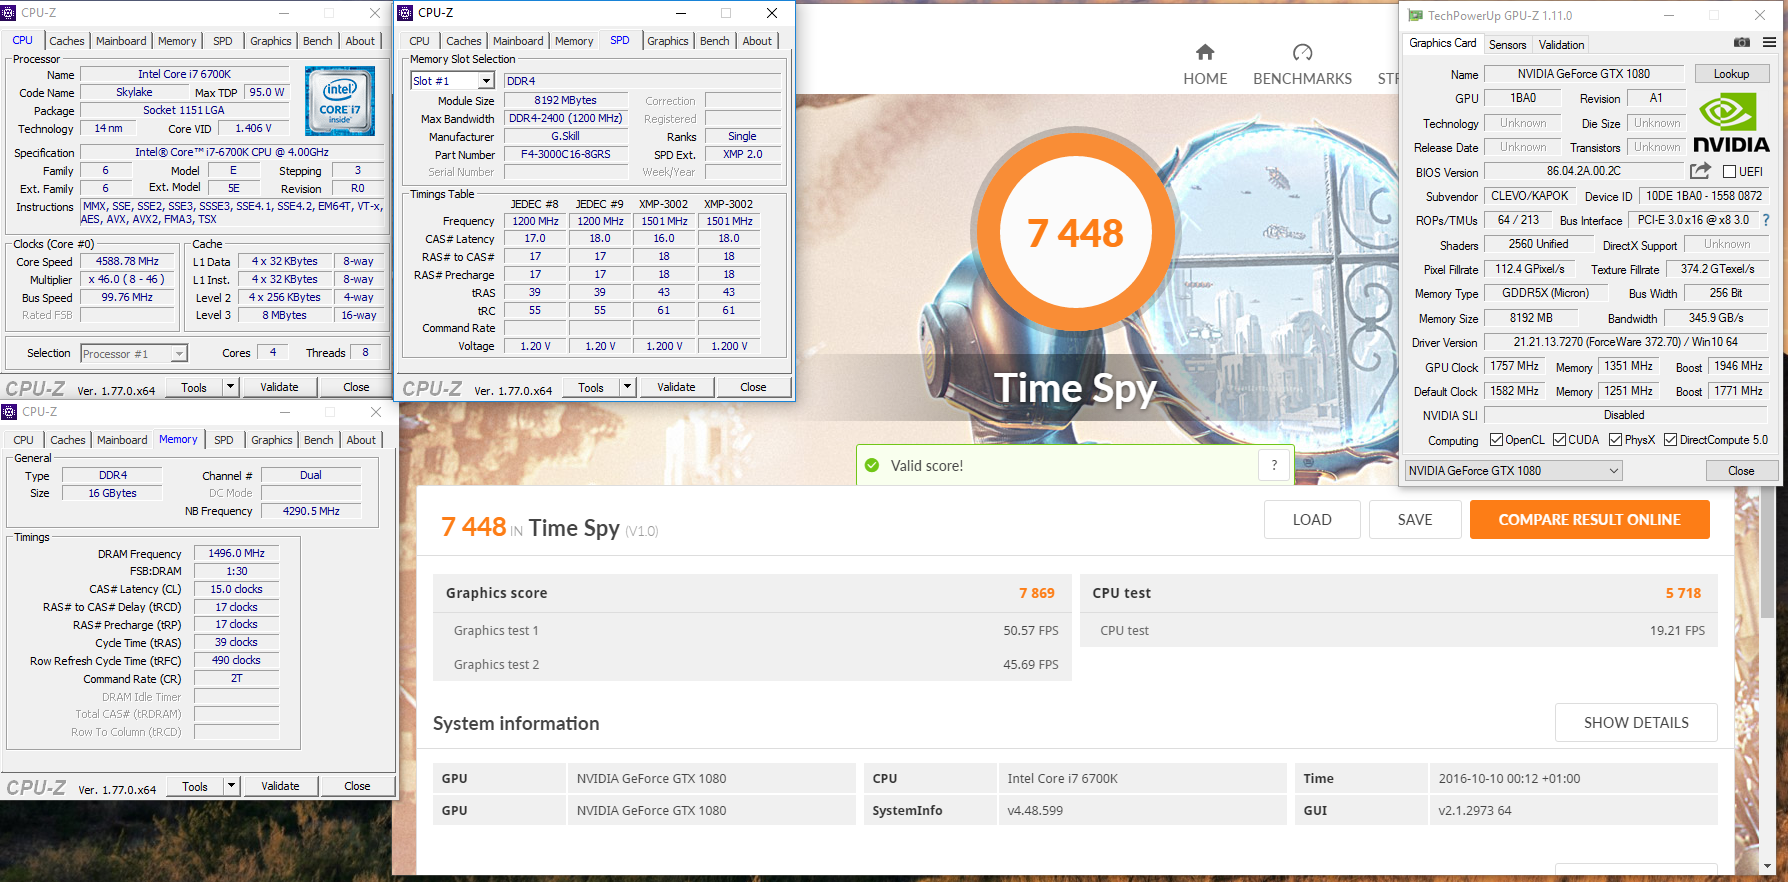Toggle the OpenCL checkbox

pyautogui.click(x=1496, y=440)
